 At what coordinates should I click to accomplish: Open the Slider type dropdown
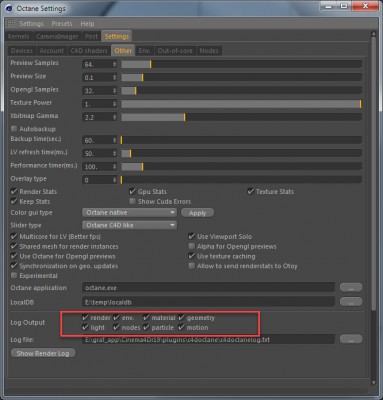[129, 225]
